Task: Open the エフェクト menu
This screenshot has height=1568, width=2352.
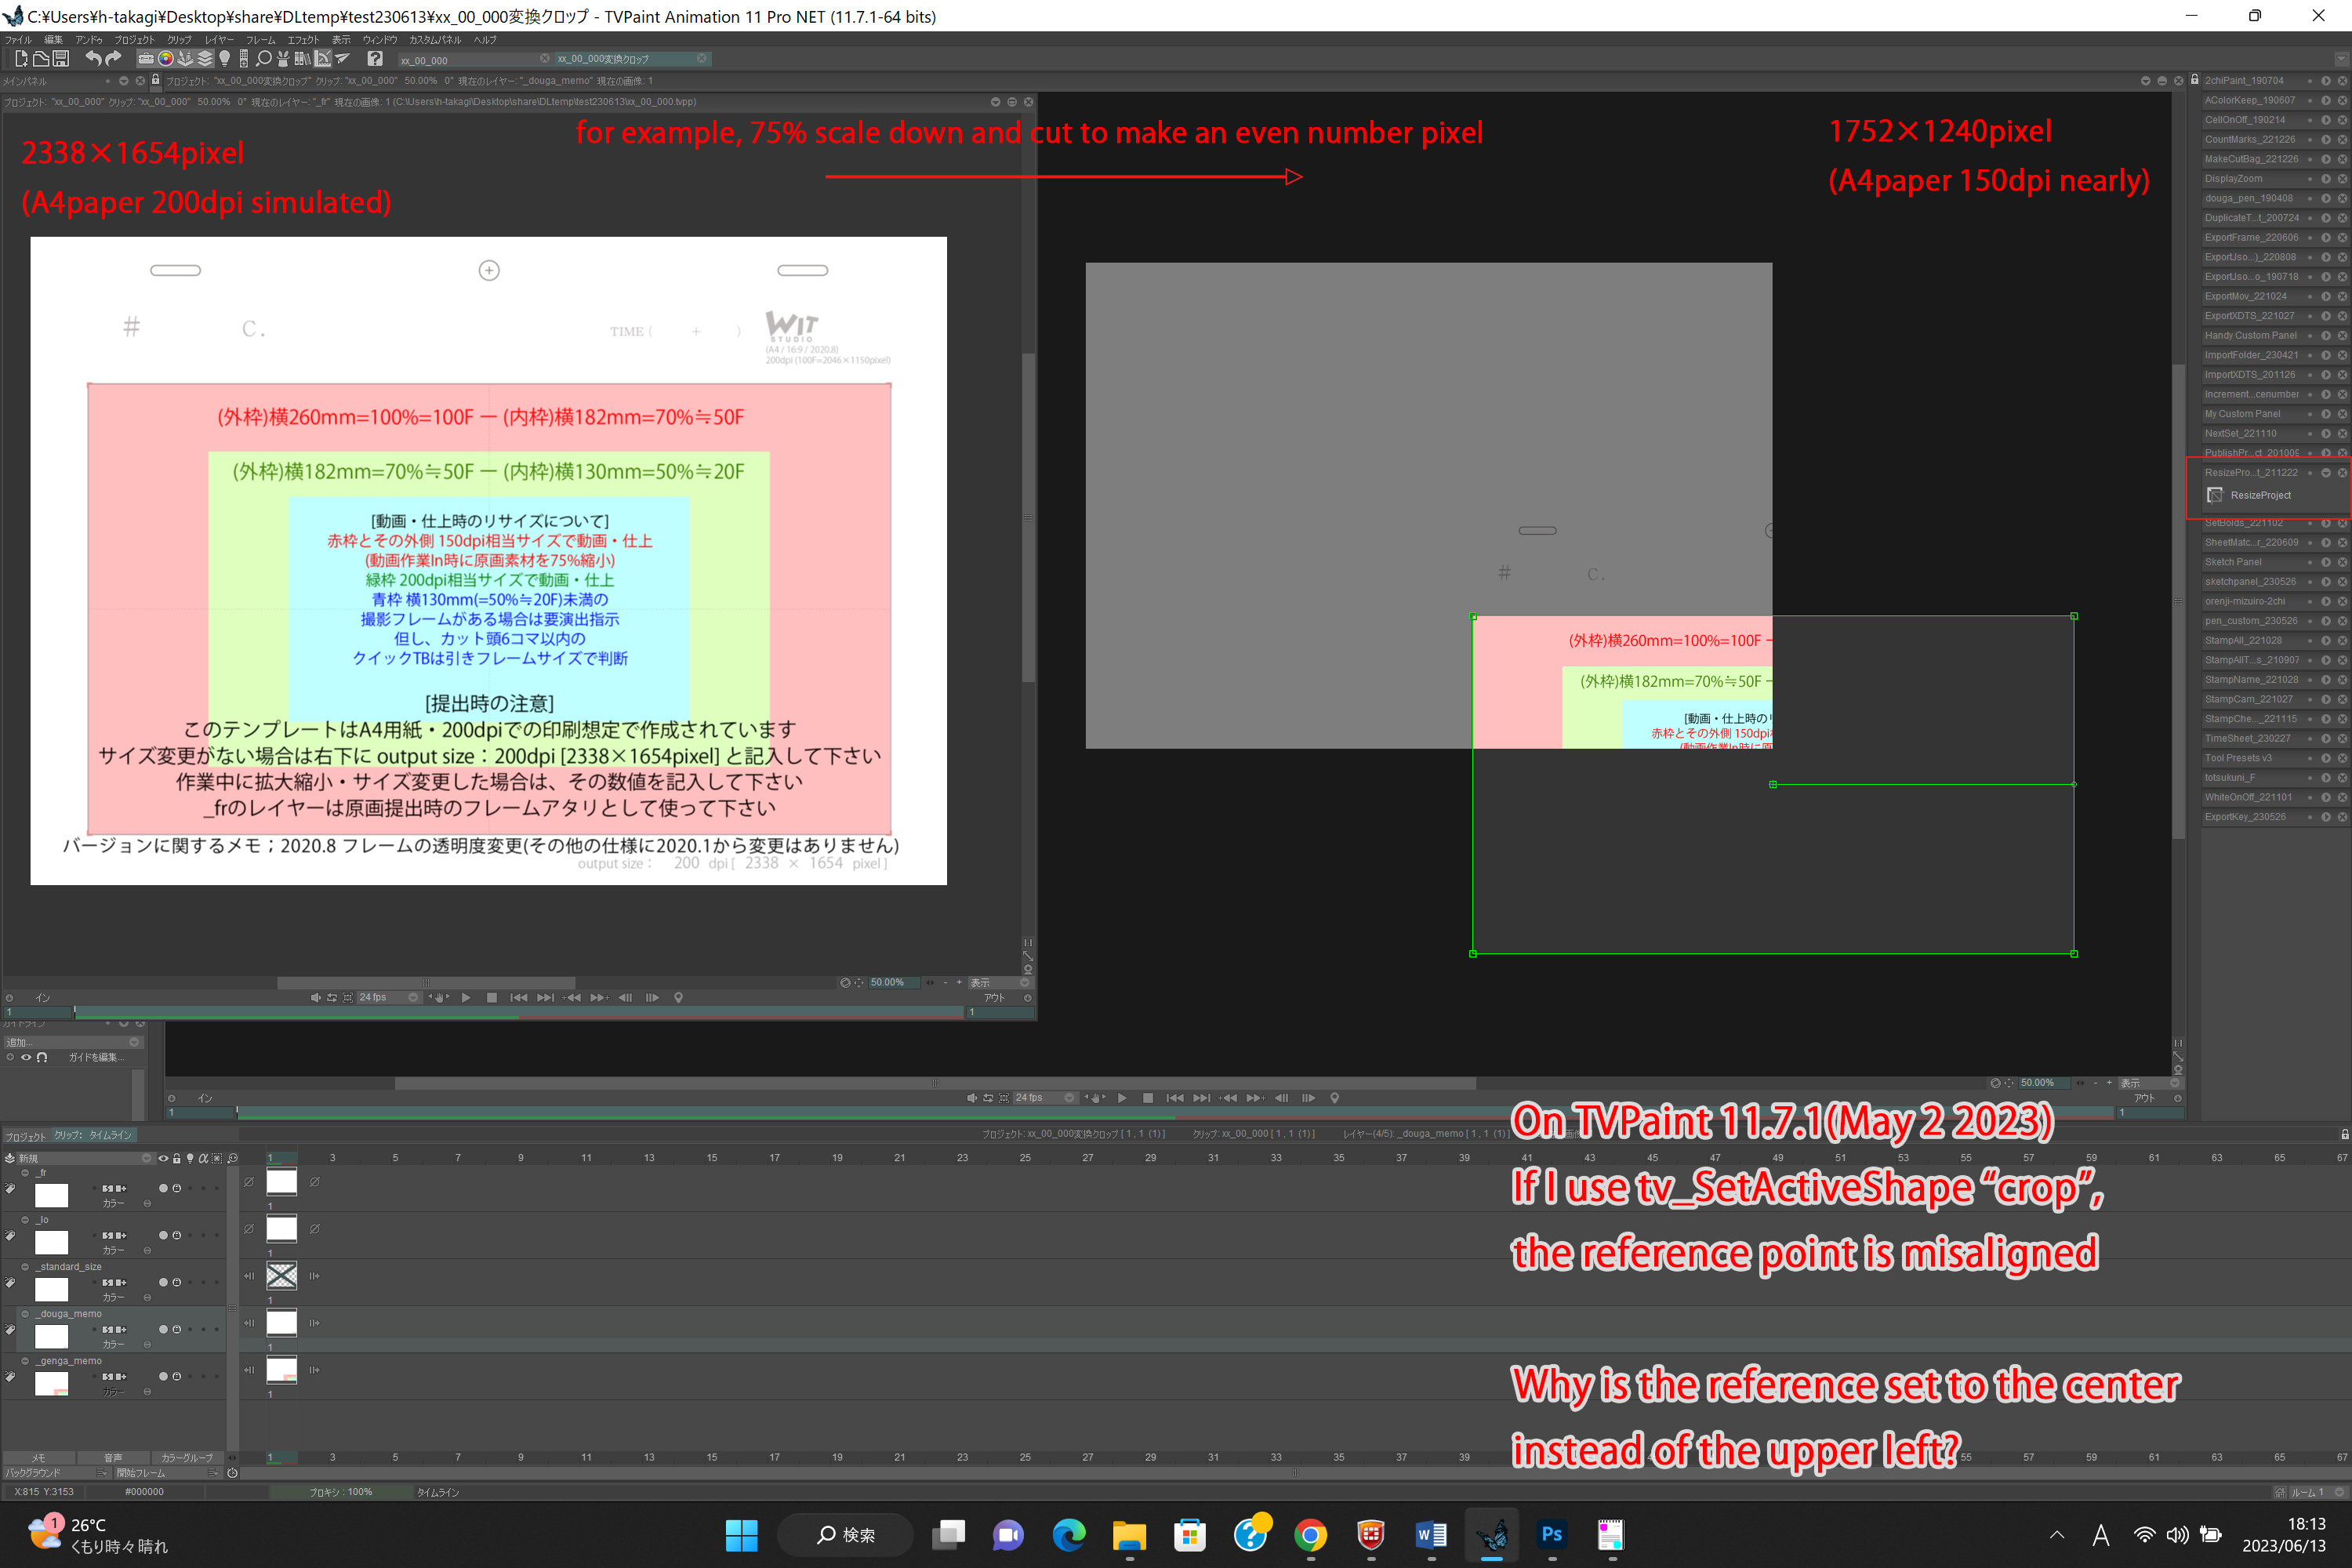Action: [303, 40]
